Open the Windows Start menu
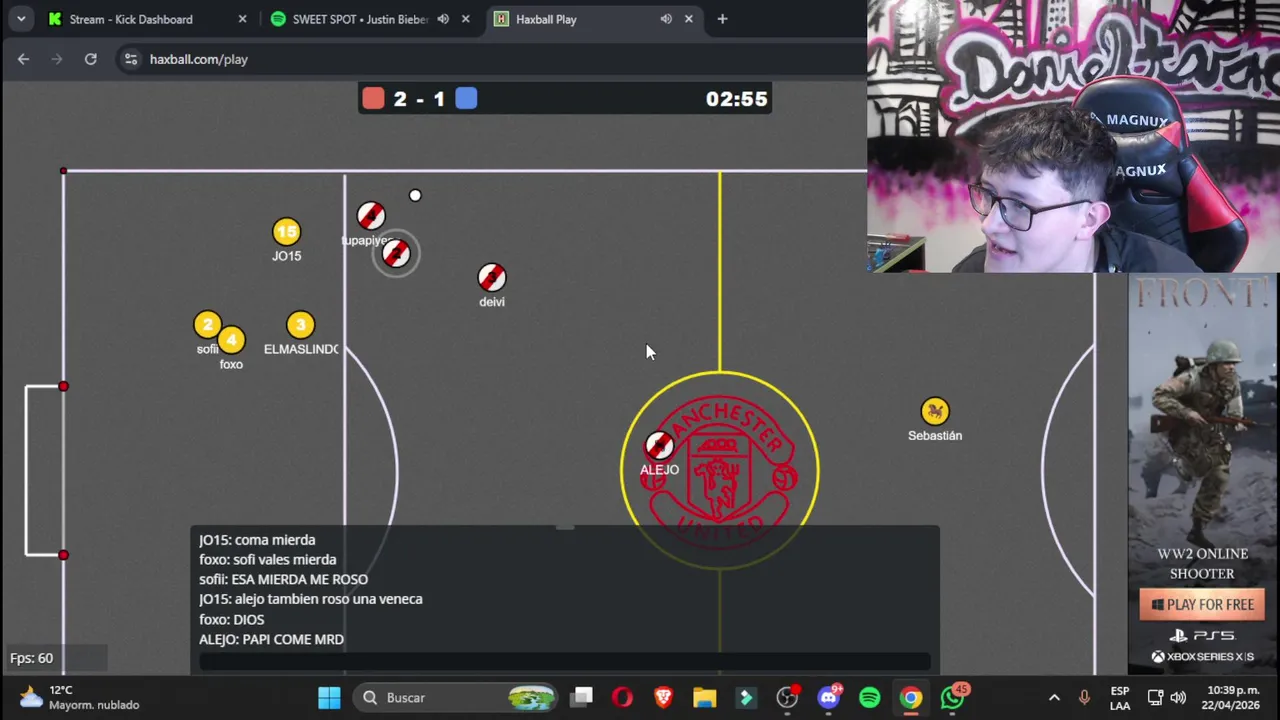1280x720 pixels. coord(329,697)
